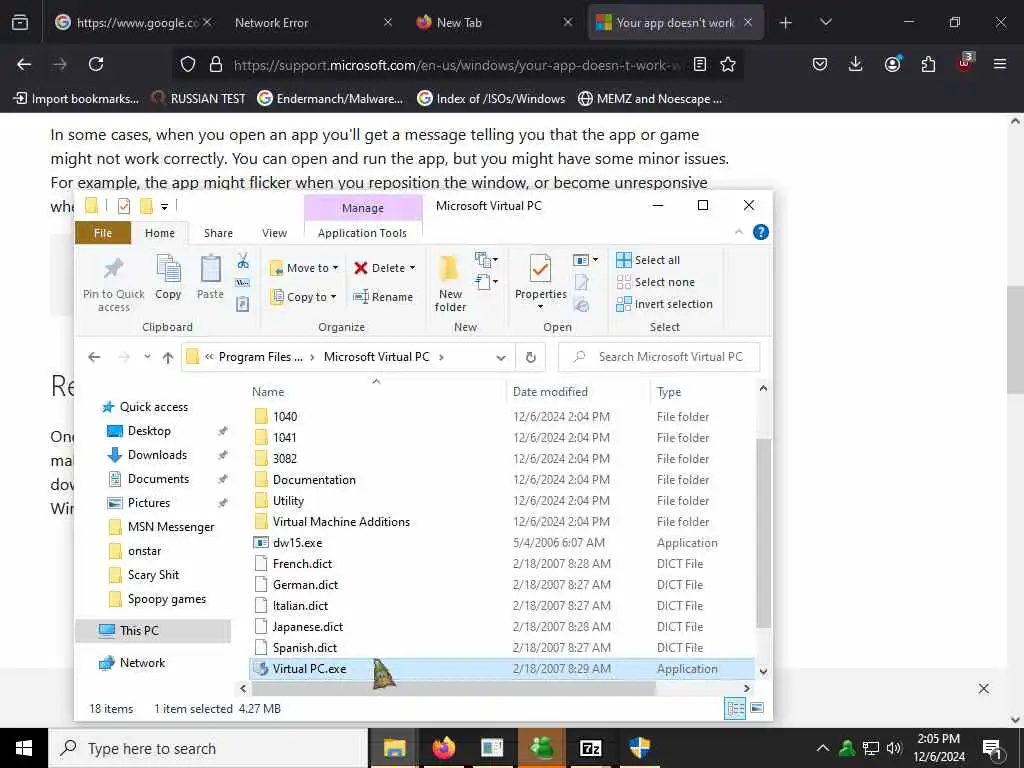Switch to the View ribbon tab
1024x768 pixels.
(x=274, y=233)
